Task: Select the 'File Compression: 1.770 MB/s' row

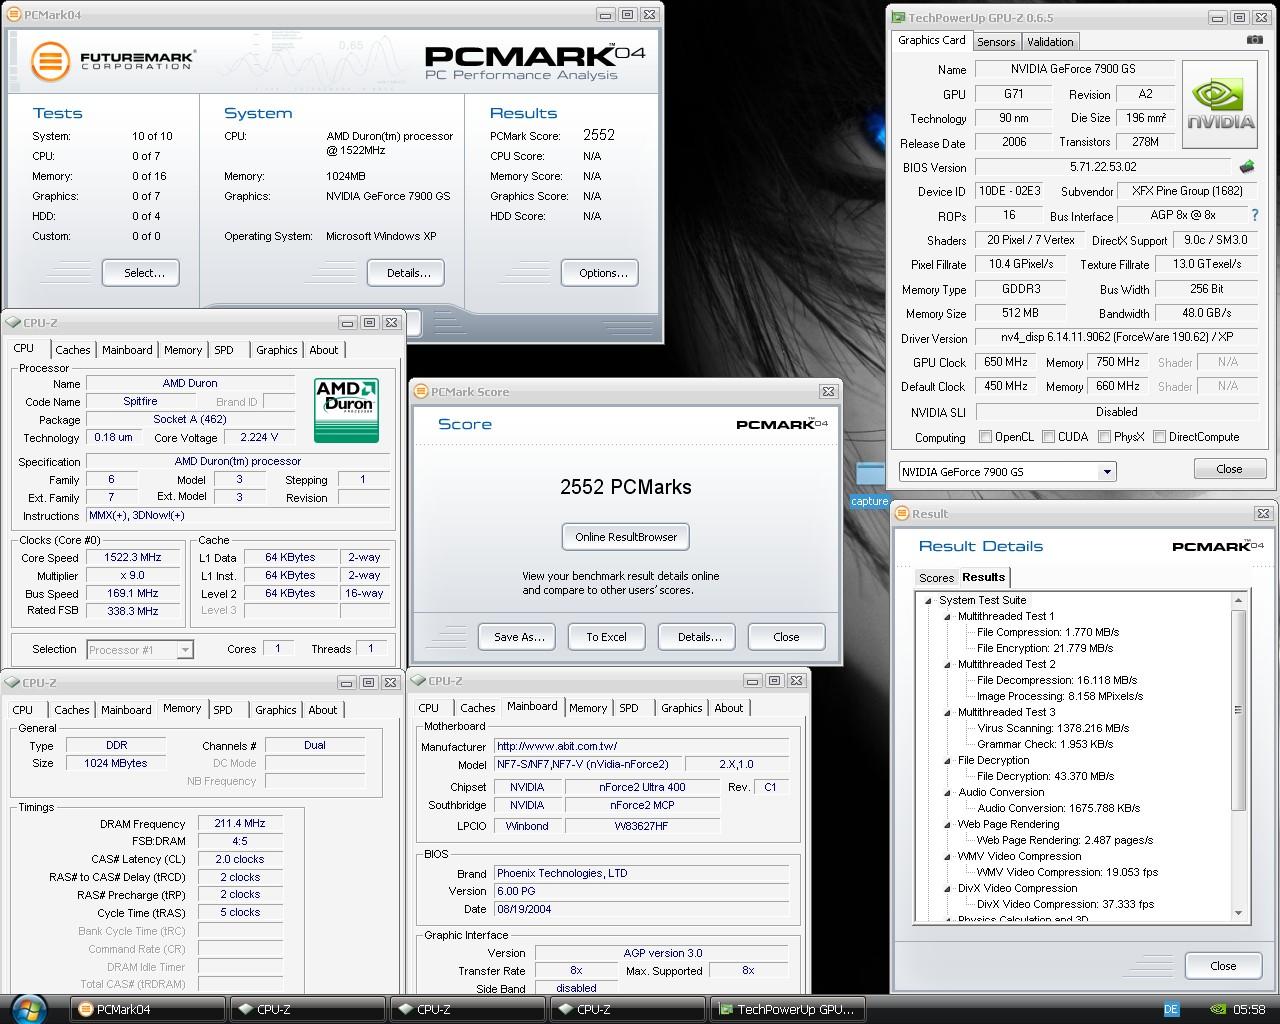Action: tap(1048, 632)
